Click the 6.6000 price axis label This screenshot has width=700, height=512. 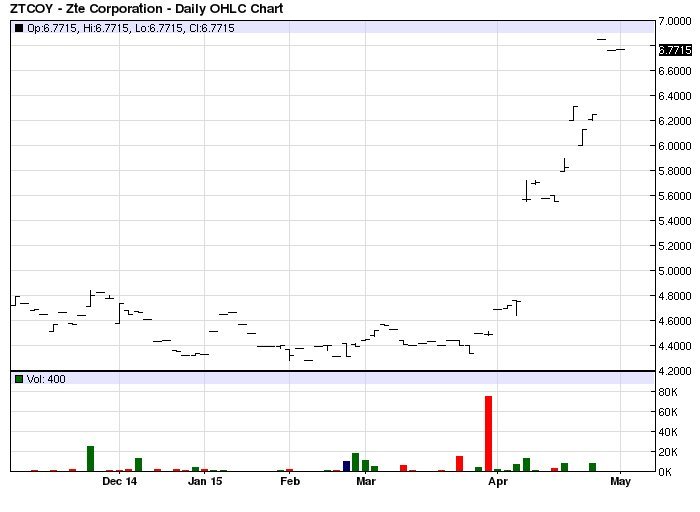pos(675,71)
